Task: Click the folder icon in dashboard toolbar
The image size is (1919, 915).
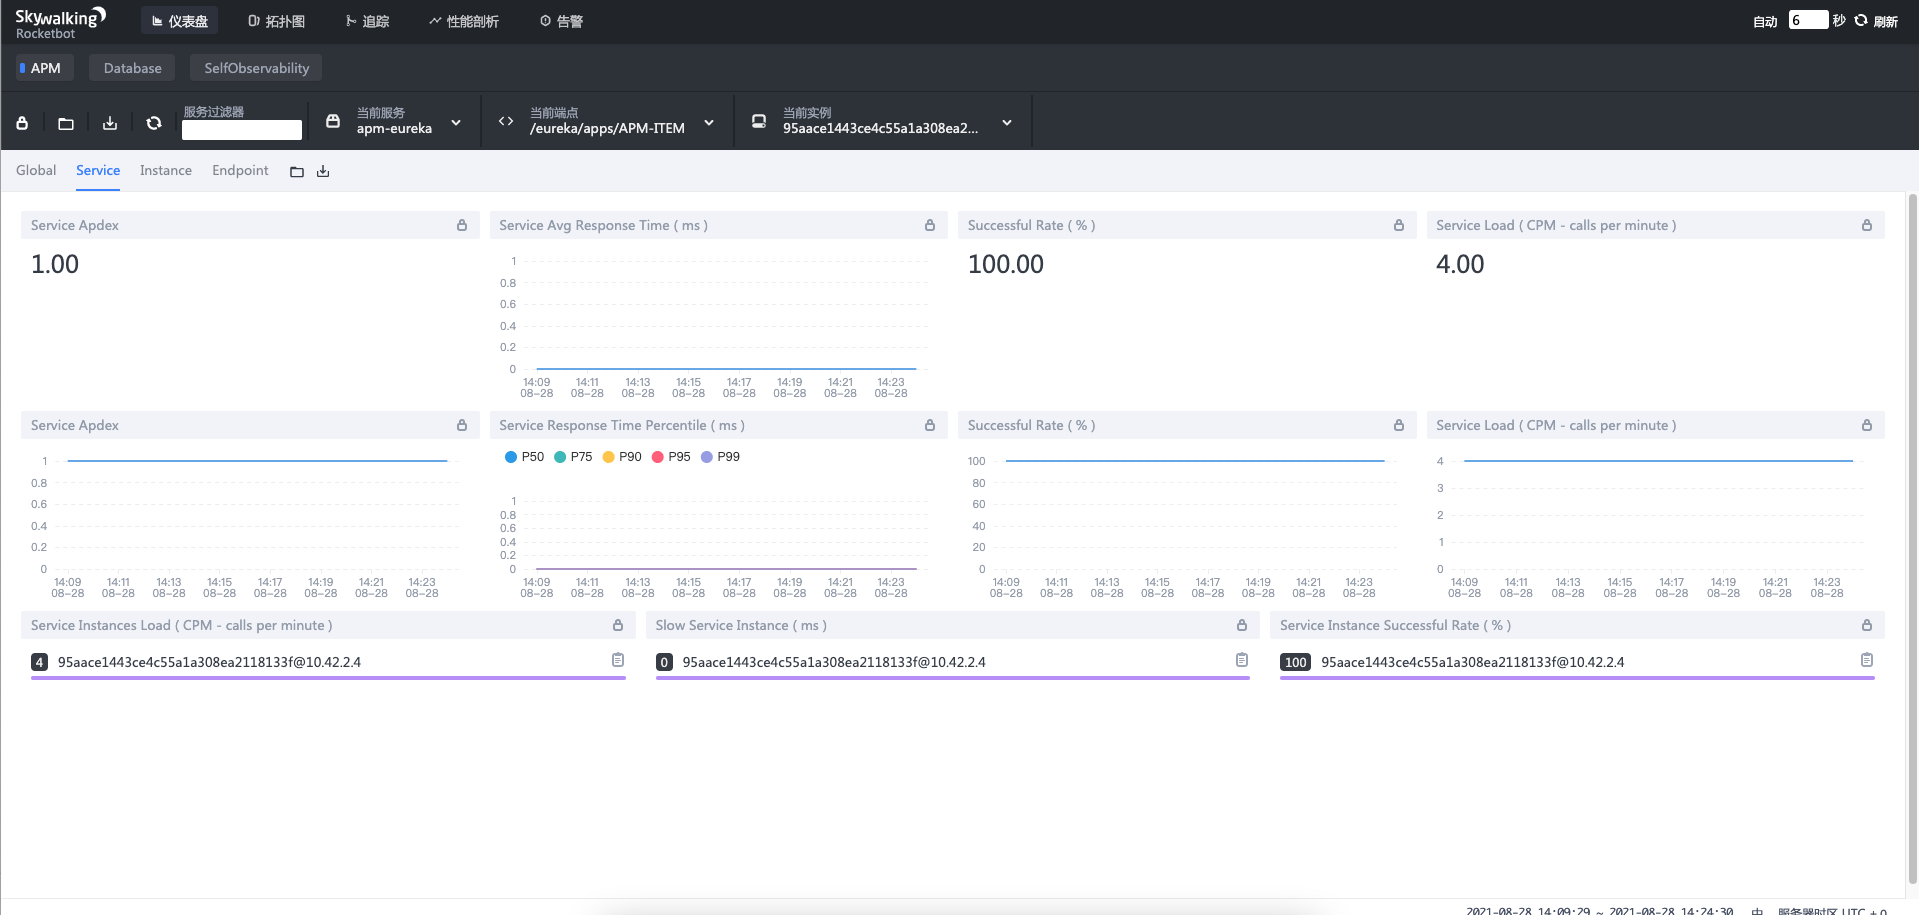Action: coord(66,123)
